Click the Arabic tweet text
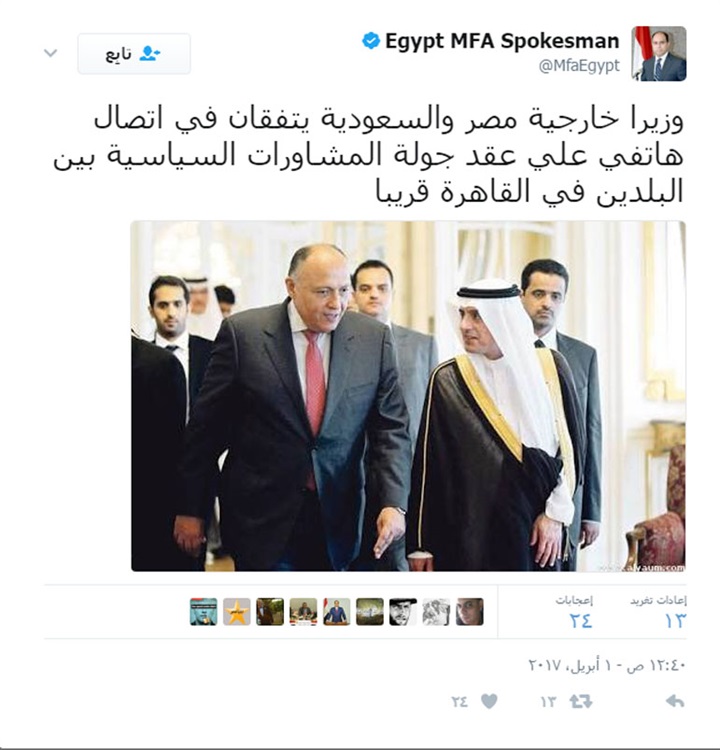This screenshot has height=750, width=720. click(368, 155)
